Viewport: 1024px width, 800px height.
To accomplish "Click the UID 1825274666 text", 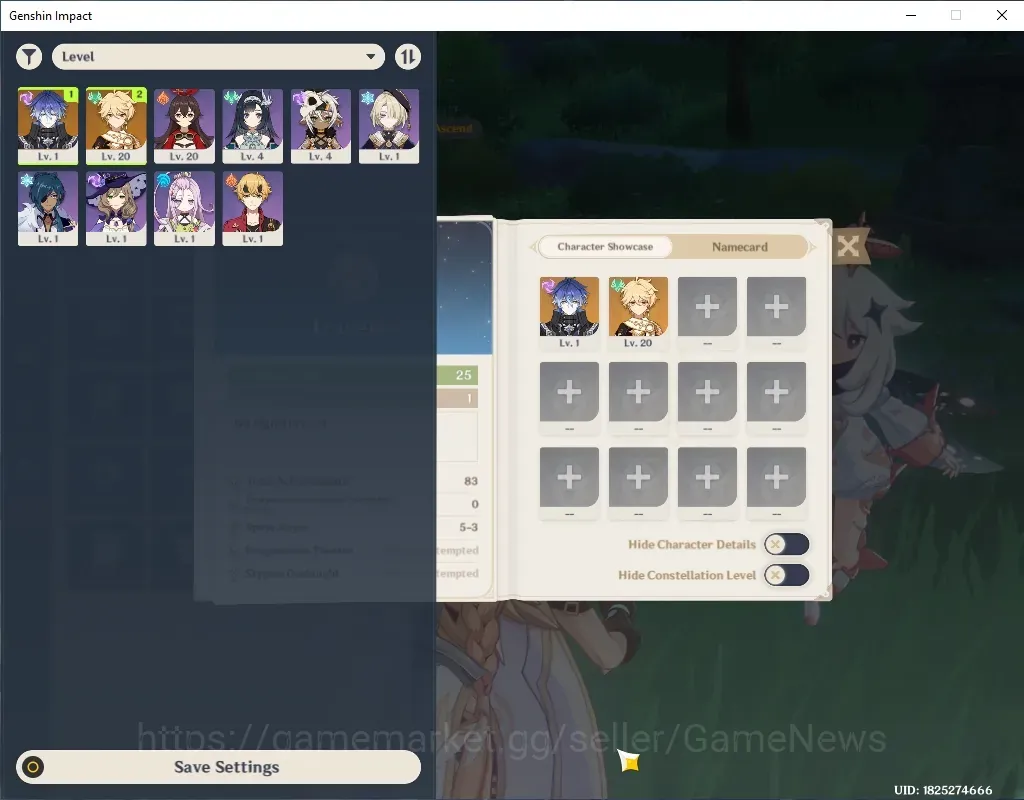I will click(x=942, y=790).
